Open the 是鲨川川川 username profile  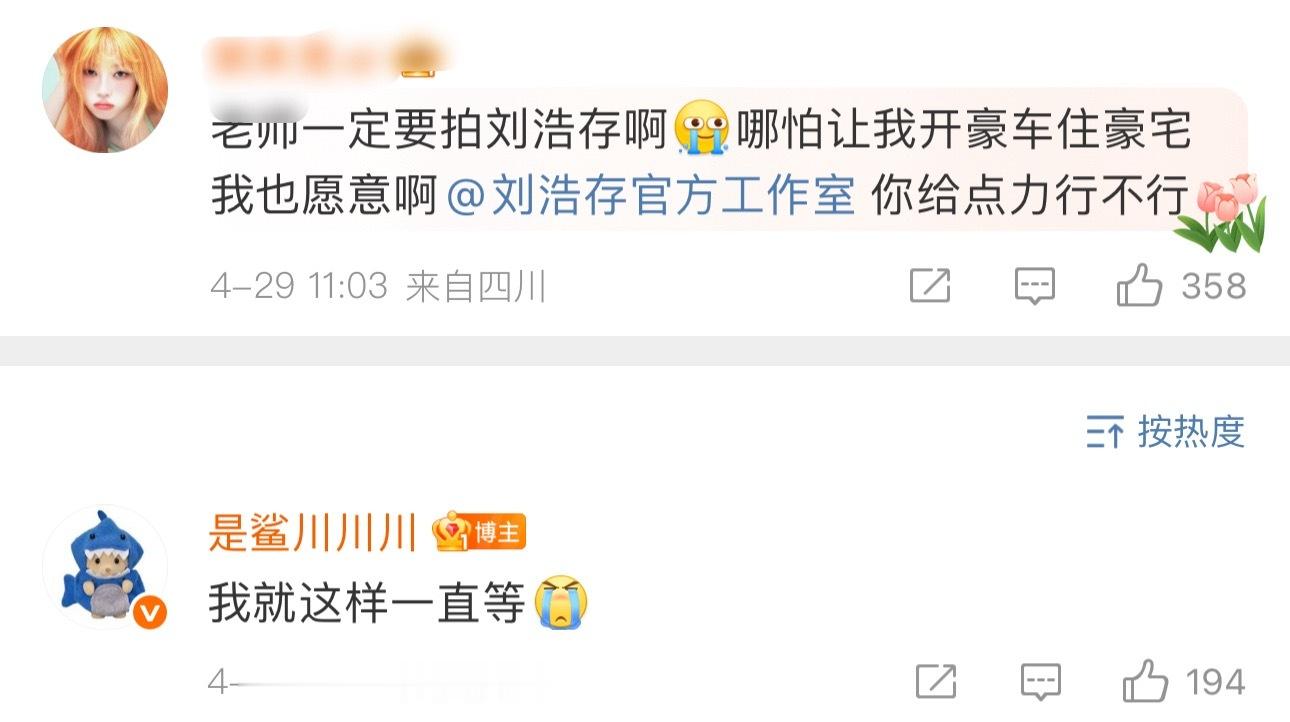(x=312, y=533)
